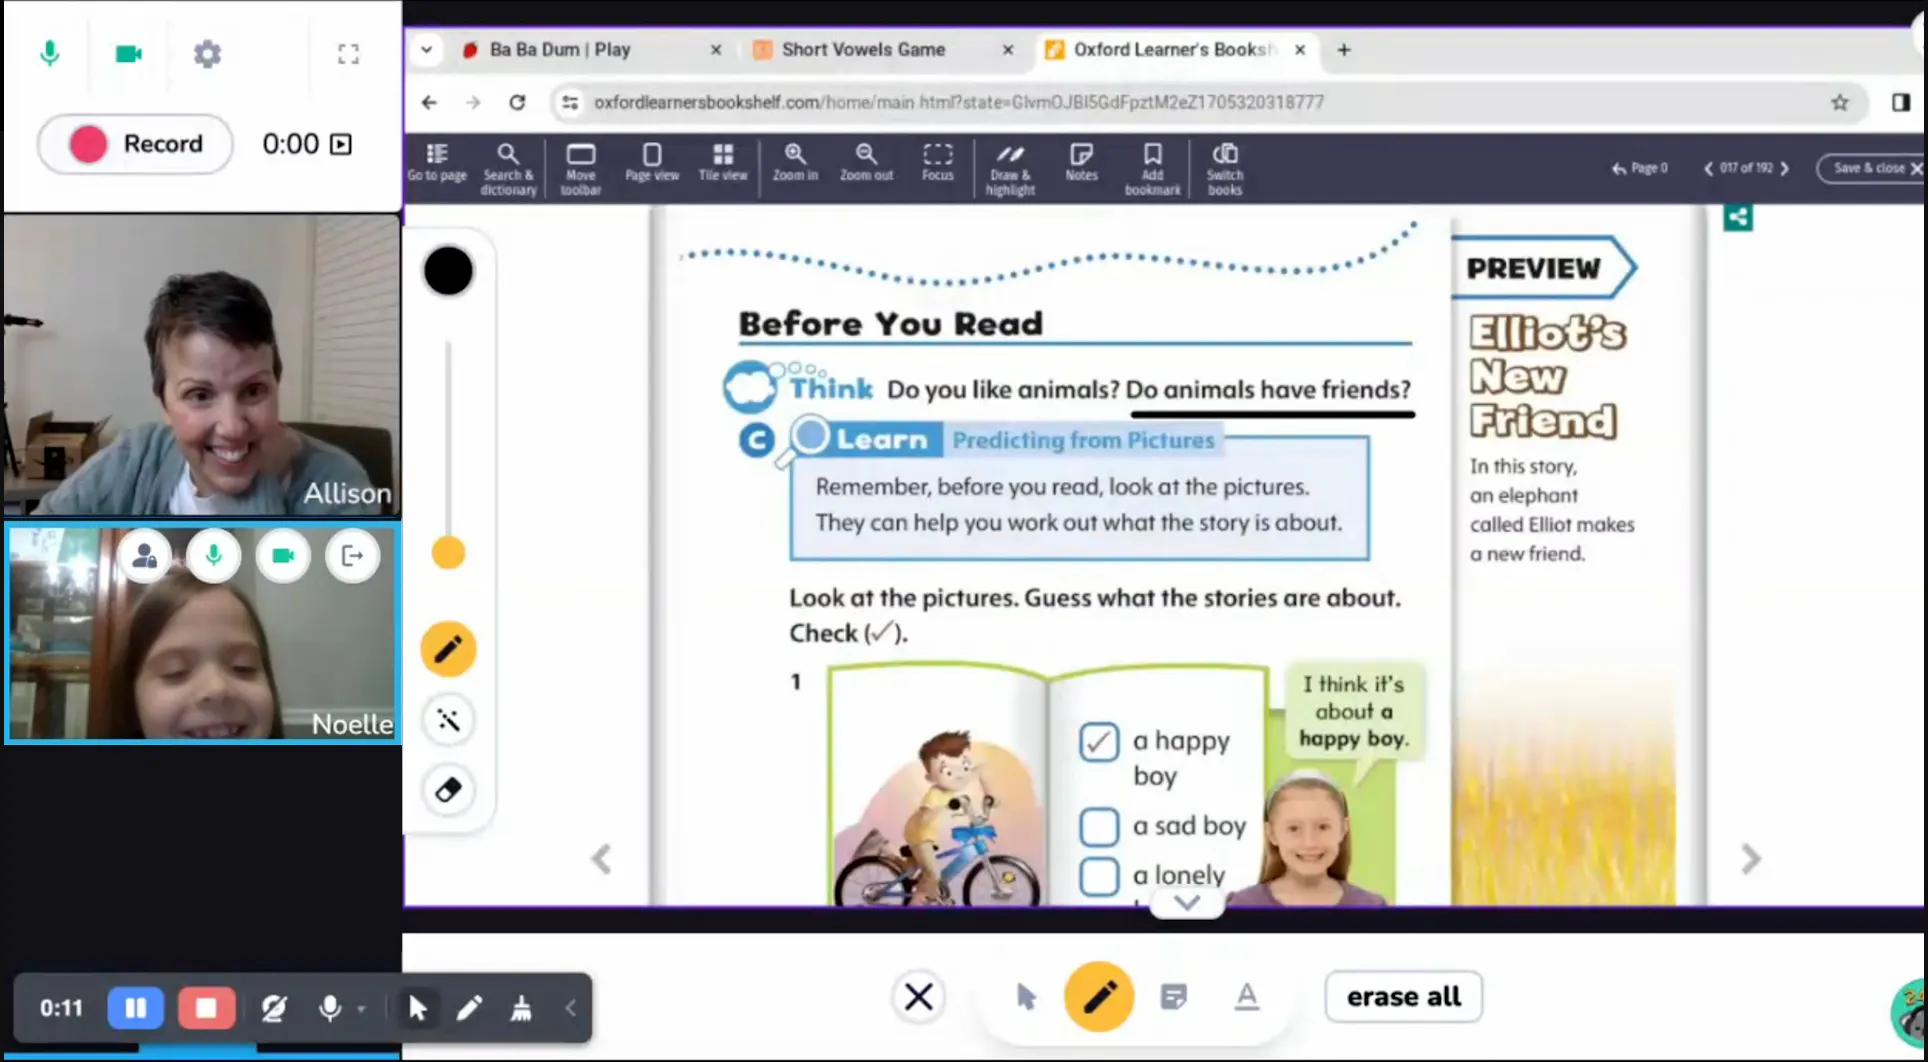Select the eraser tool in the side panel
The height and width of the screenshot is (1062, 1928).
point(448,790)
